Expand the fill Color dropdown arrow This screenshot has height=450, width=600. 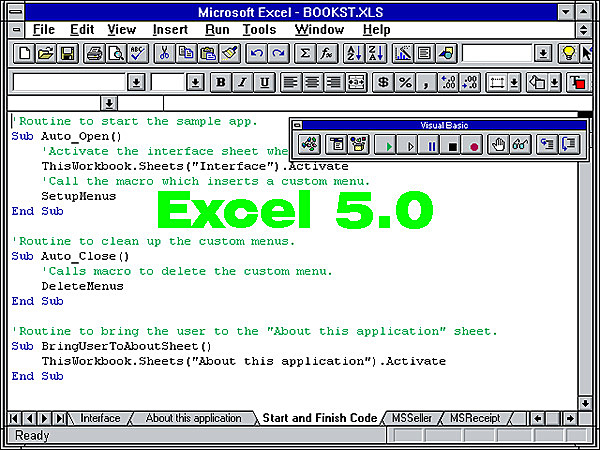click(x=554, y=82)
